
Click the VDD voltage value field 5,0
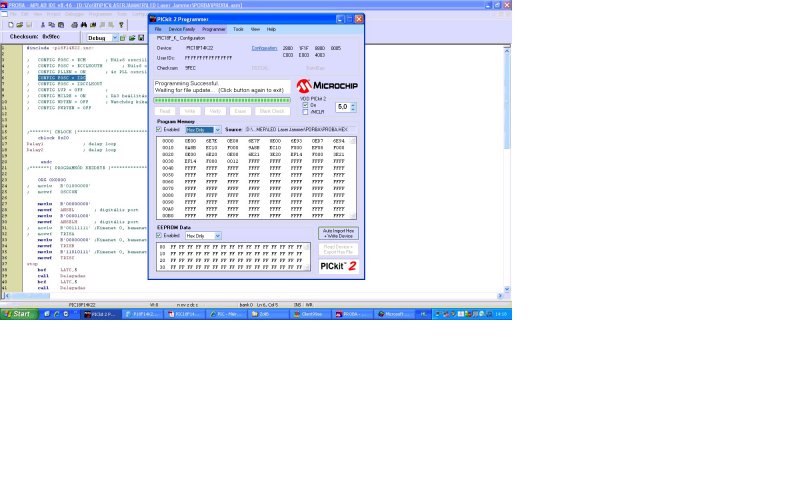342,107
